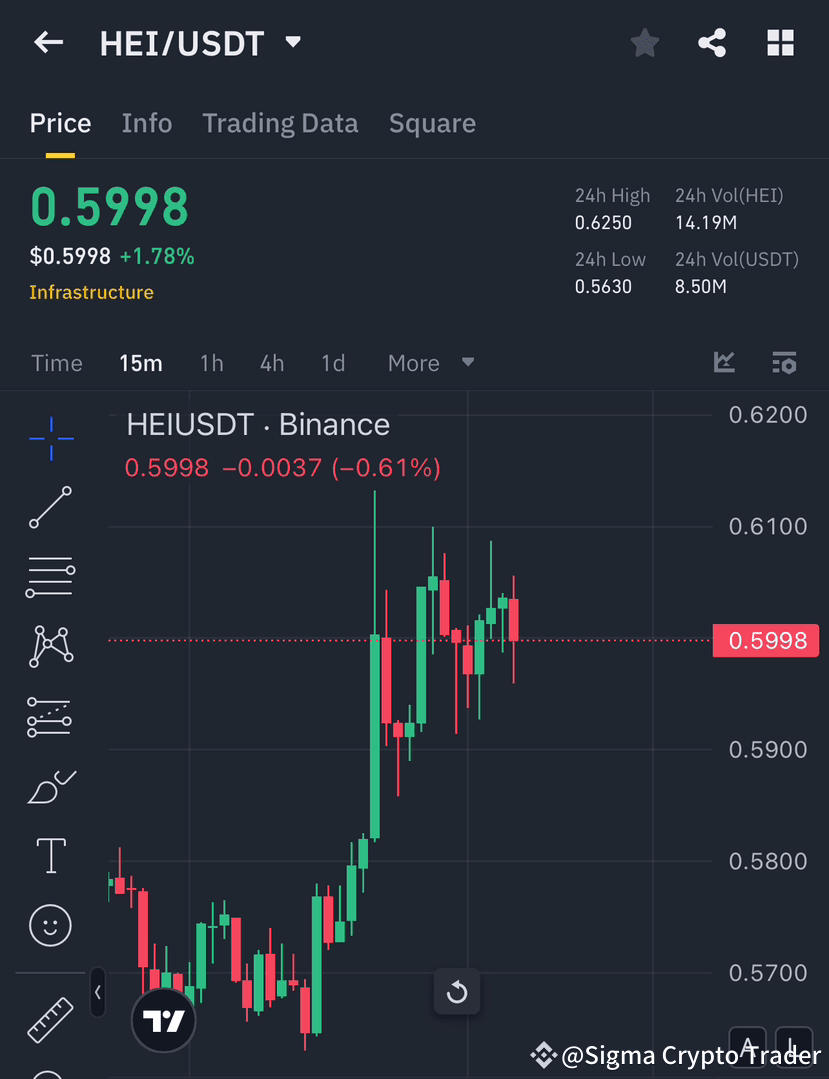The width and height of the screenshot is (829, 1079).
Task: Select the emoji sticker tool
Action: 50,925
